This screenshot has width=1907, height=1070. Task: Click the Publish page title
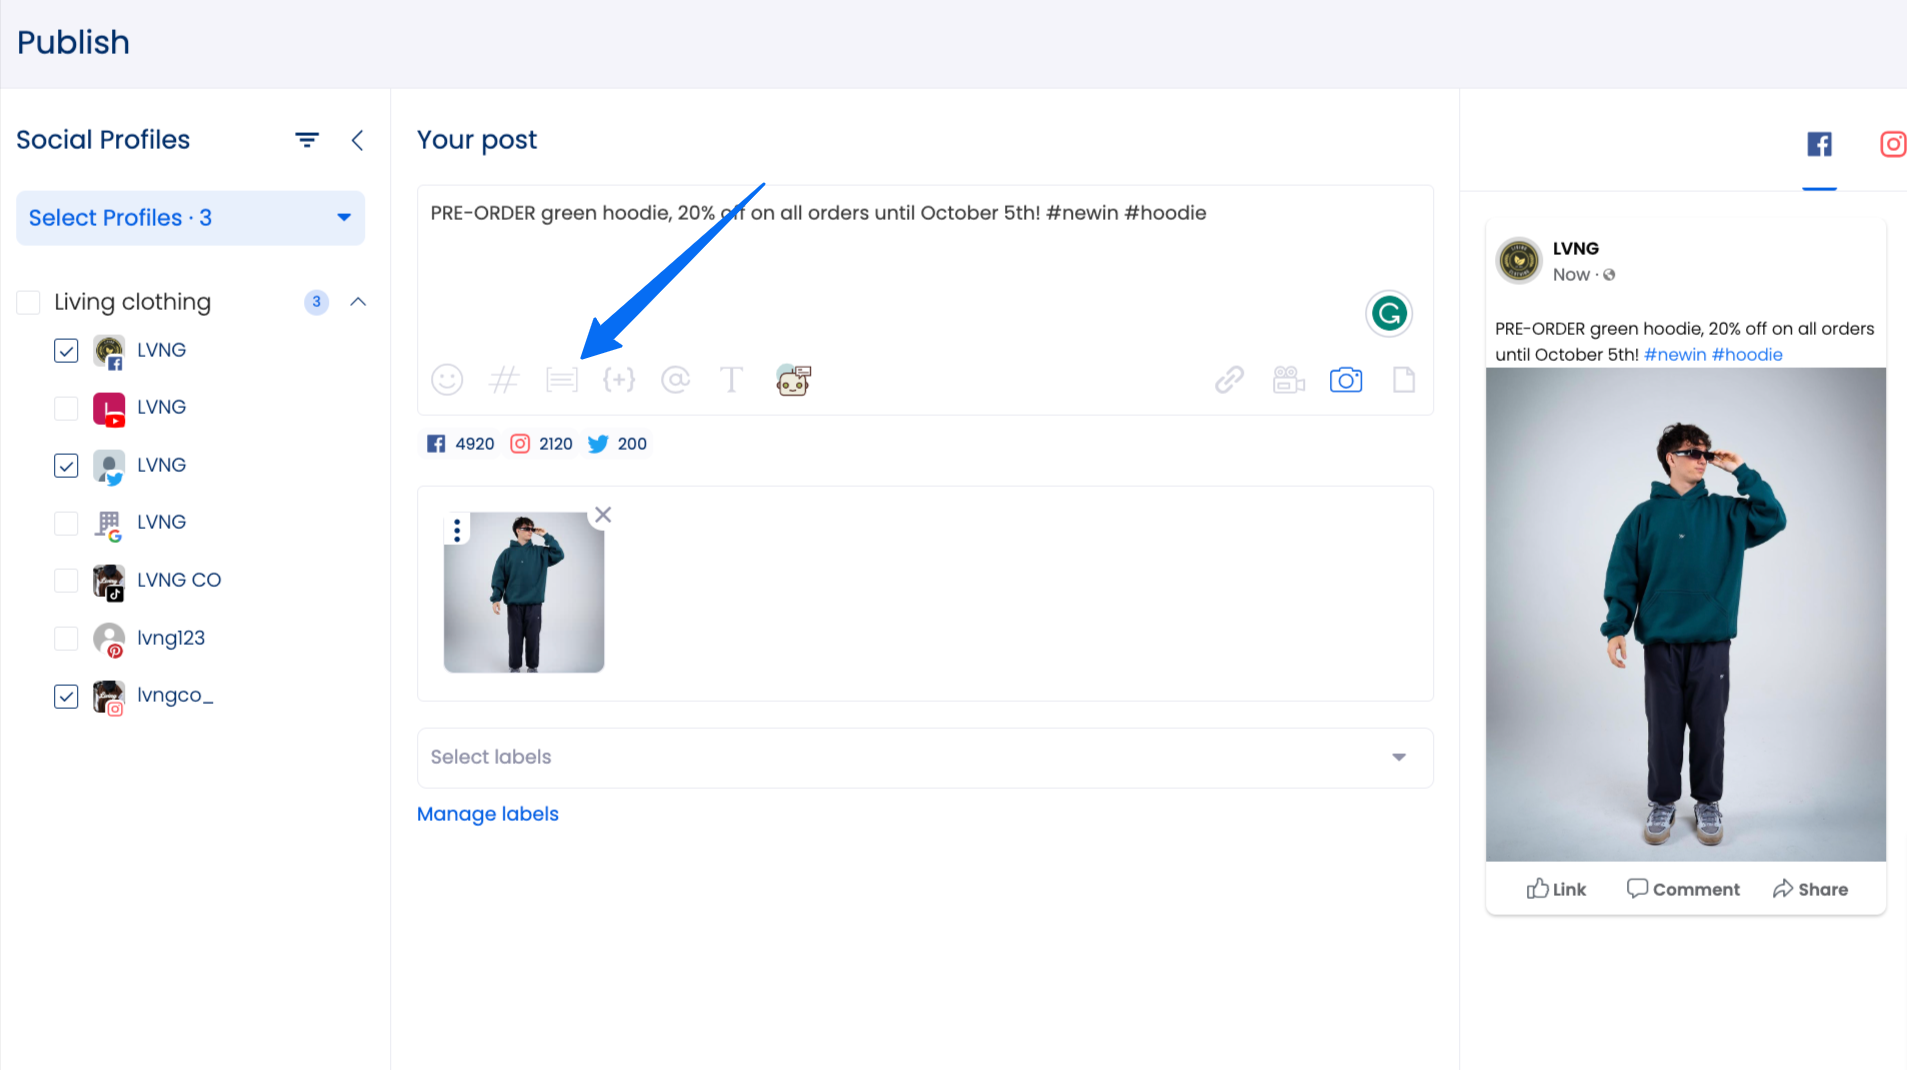73,43
